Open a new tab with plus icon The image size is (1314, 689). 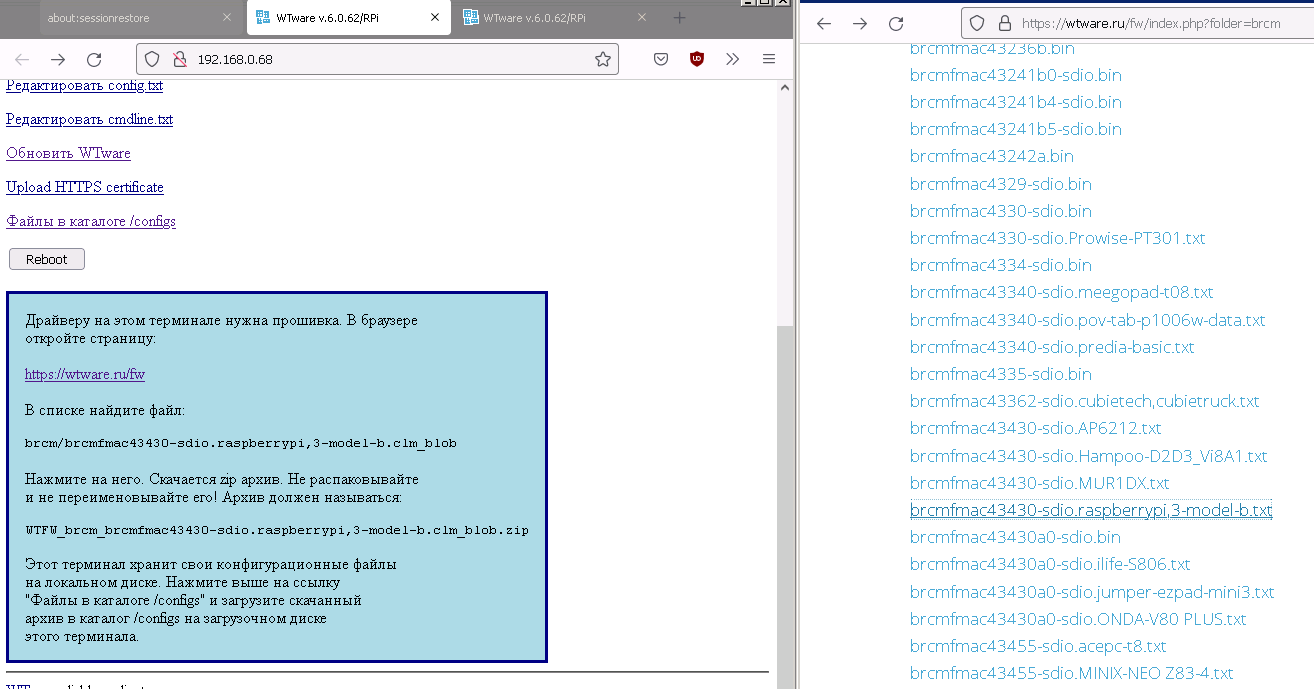[x=679, y=18]
